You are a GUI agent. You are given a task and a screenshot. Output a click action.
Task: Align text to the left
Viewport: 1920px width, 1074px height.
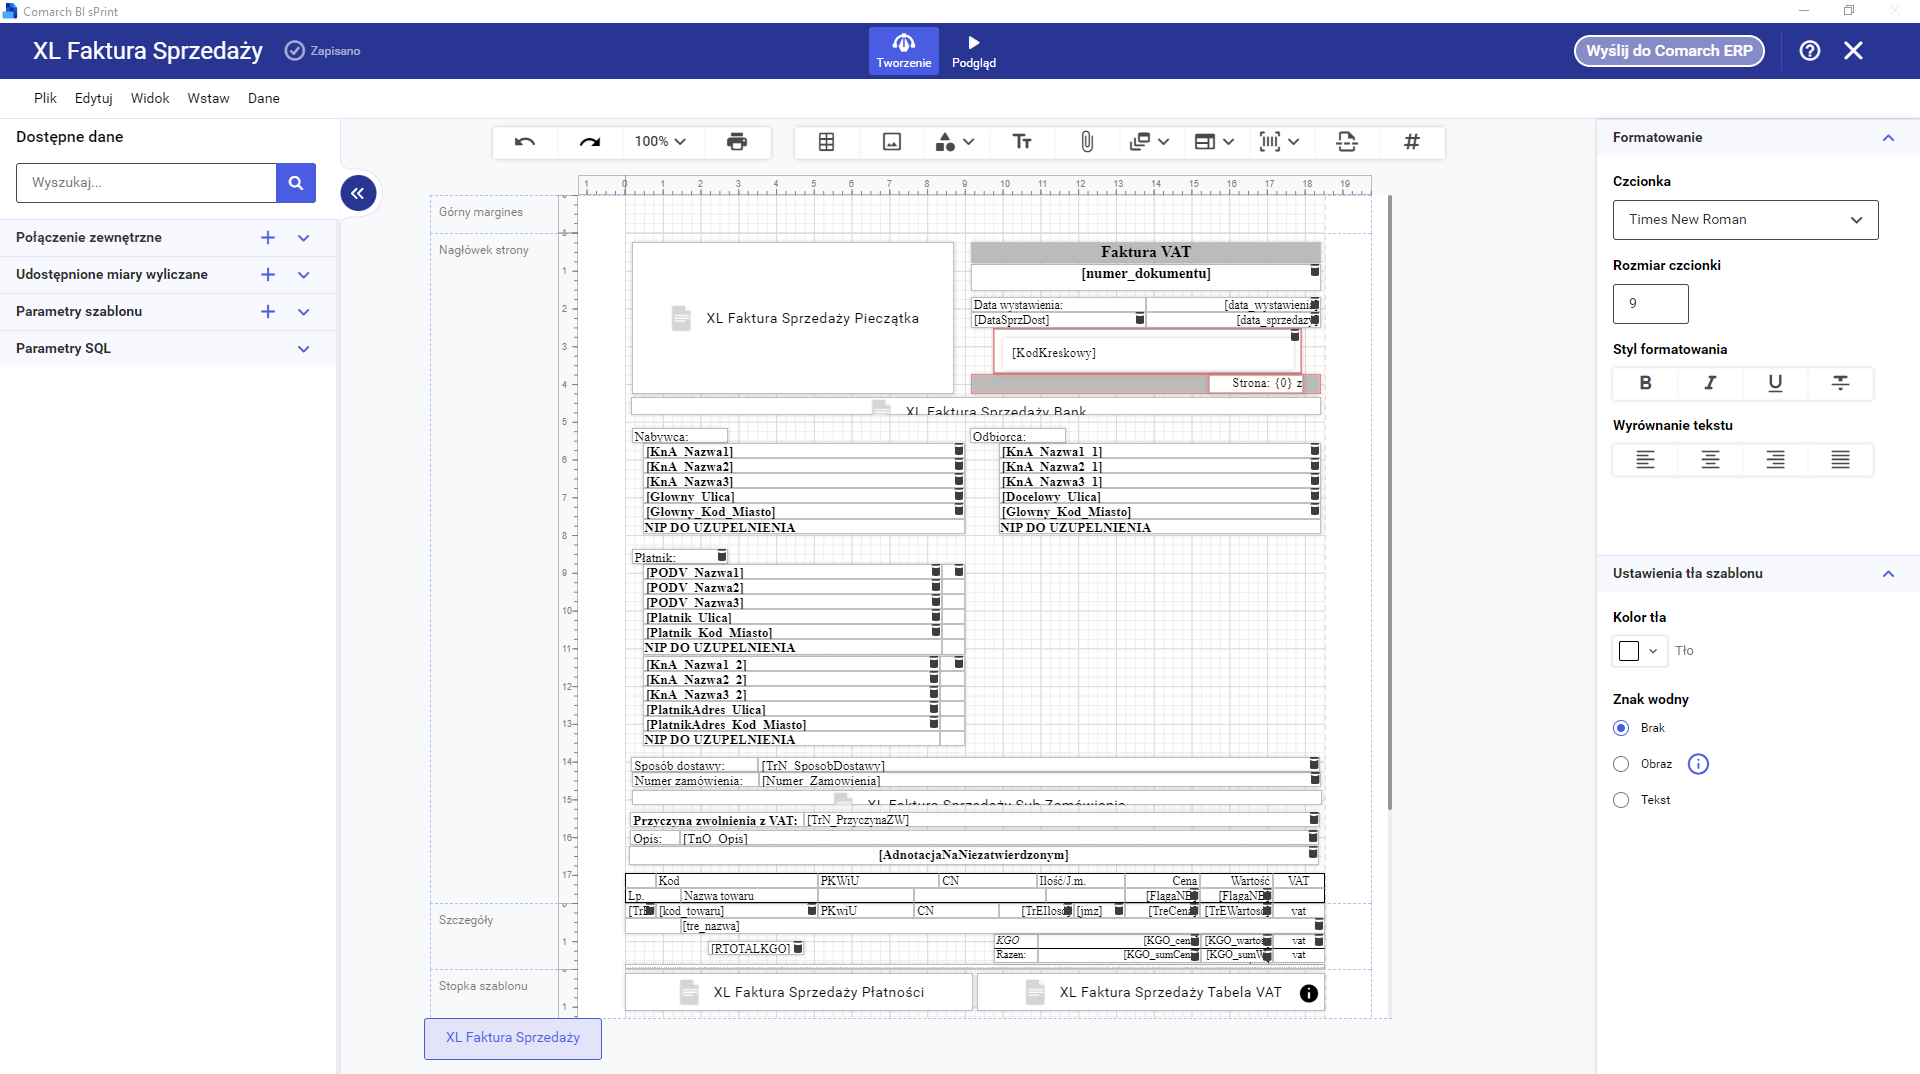(x=1645, y=459)
